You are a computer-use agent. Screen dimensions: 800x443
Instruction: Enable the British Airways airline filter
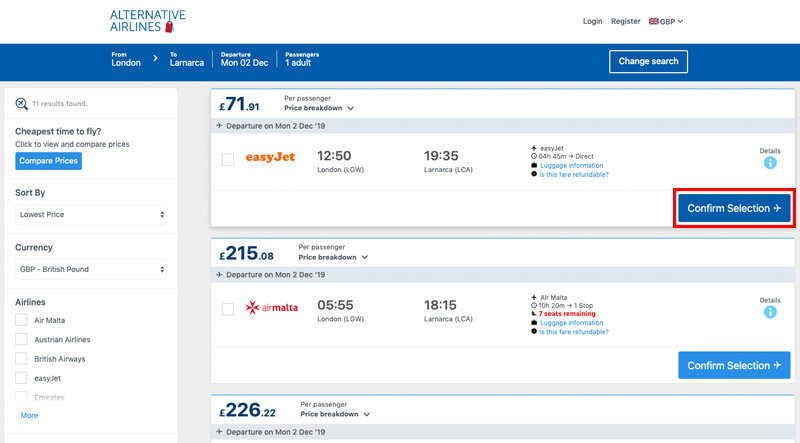click(x=21, y=359)
